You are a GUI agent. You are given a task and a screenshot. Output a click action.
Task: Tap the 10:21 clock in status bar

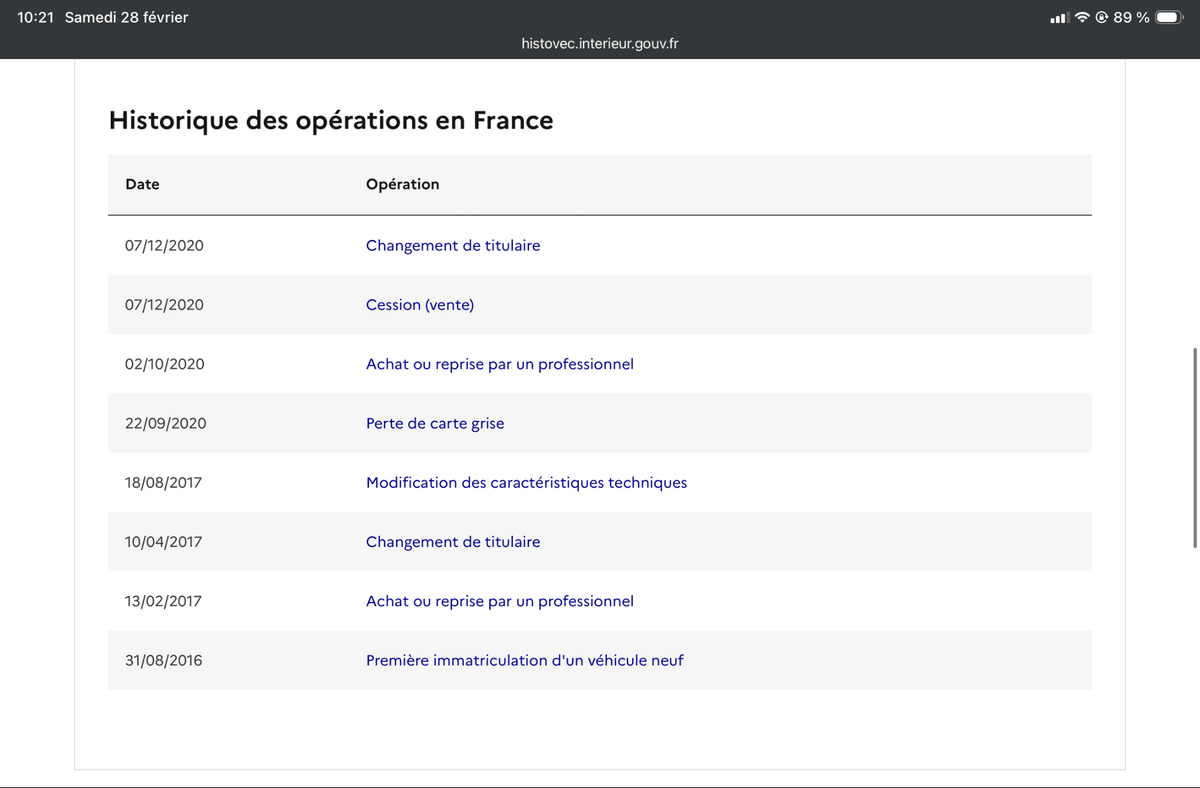[x=35, y=17]
